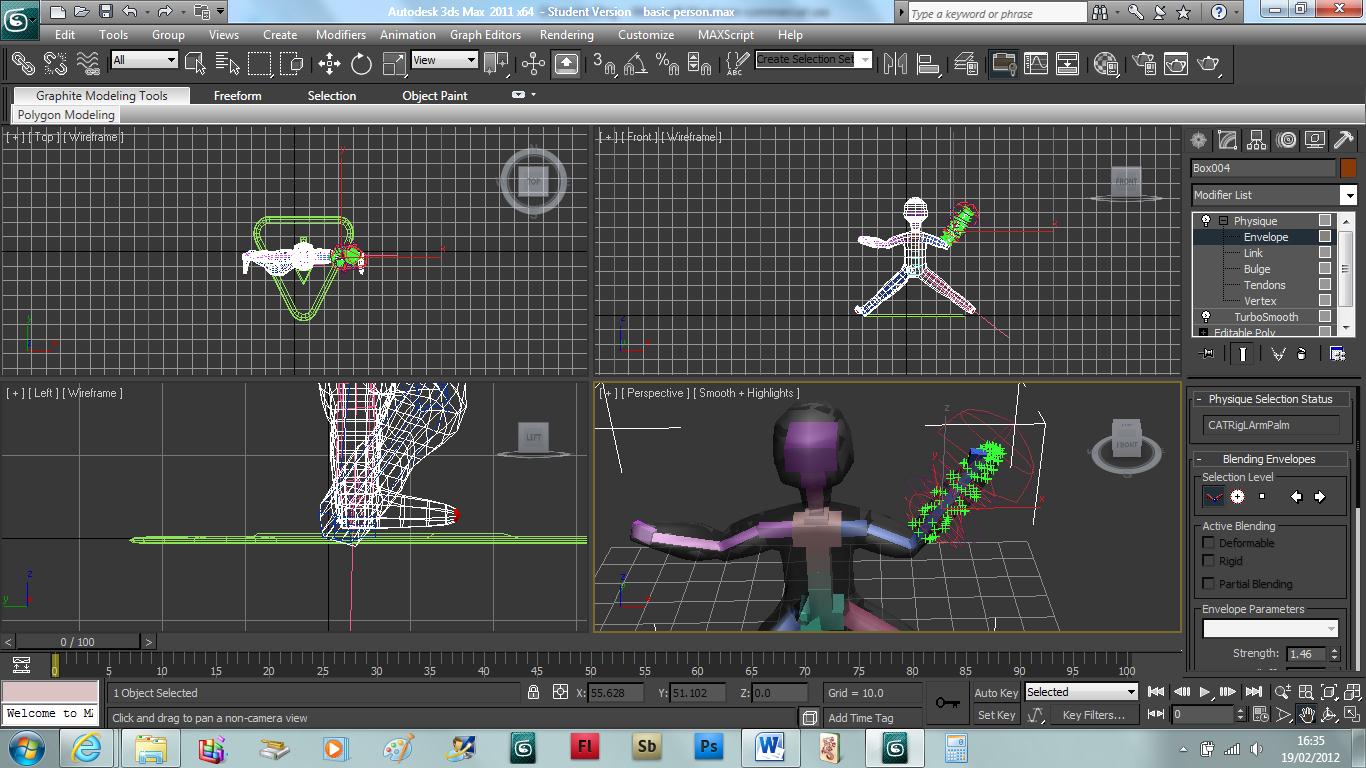Open the Curve Editor from the toolbar
The width and height of the screenshot is (1366, 768).
1035,64
